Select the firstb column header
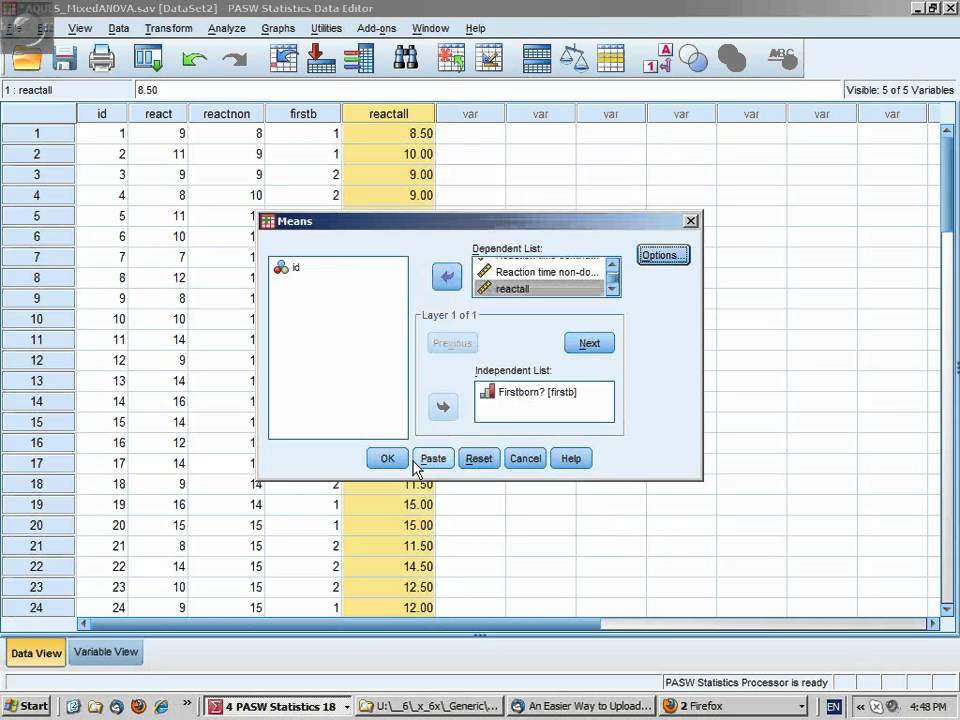 click(x=303, y=114)
